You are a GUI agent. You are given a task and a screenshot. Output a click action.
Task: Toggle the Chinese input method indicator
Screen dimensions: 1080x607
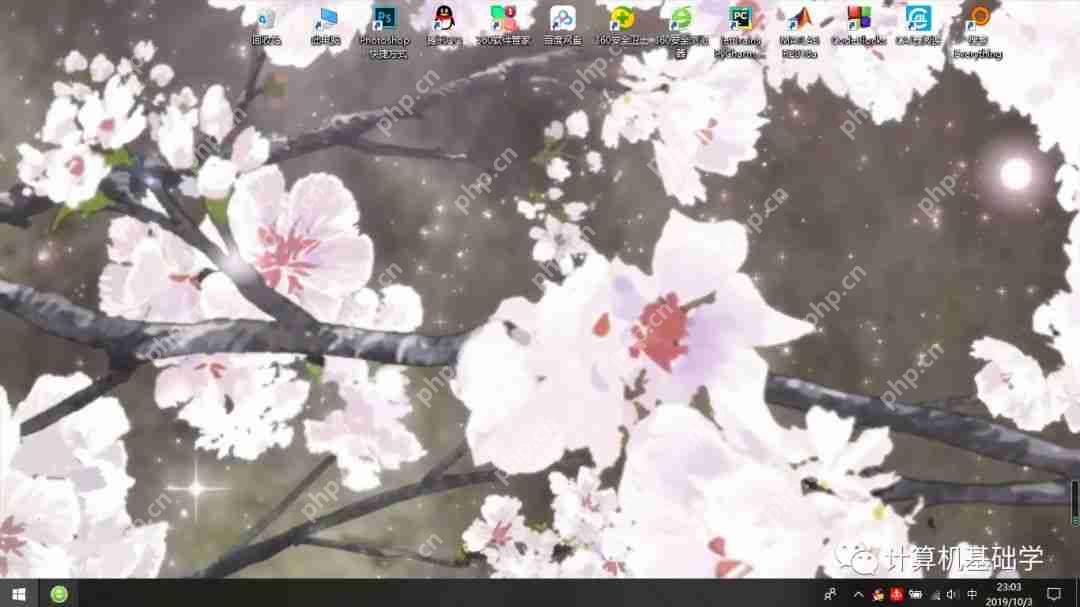tap(972, 594)
